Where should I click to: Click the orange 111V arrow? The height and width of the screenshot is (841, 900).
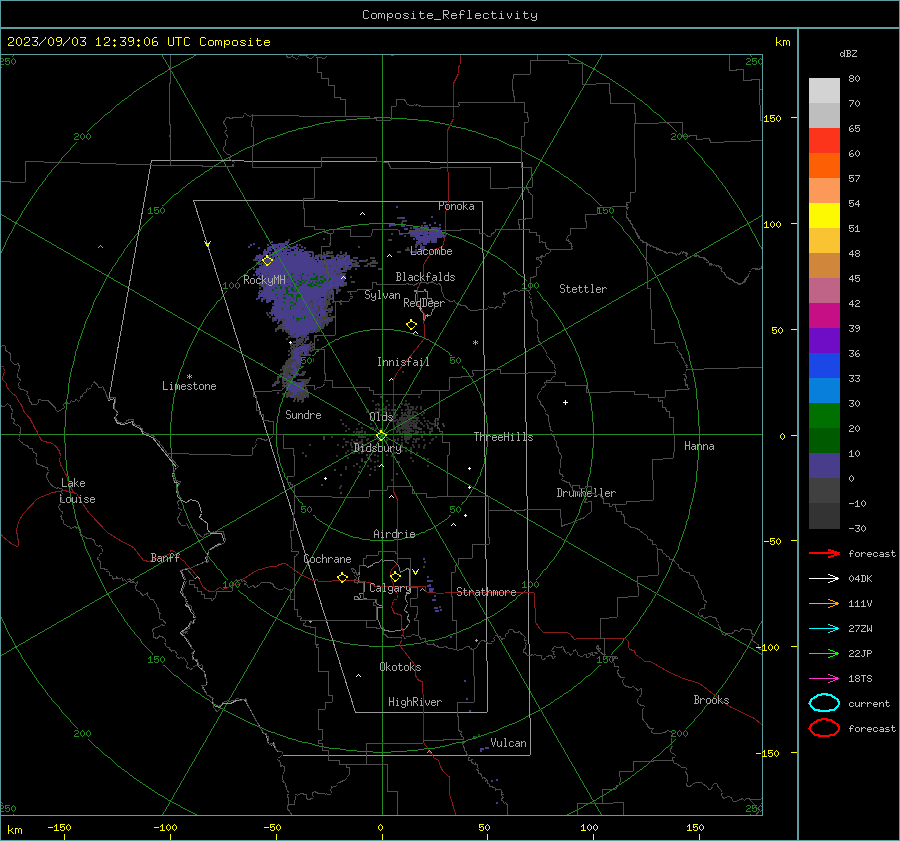pos(824,603)
